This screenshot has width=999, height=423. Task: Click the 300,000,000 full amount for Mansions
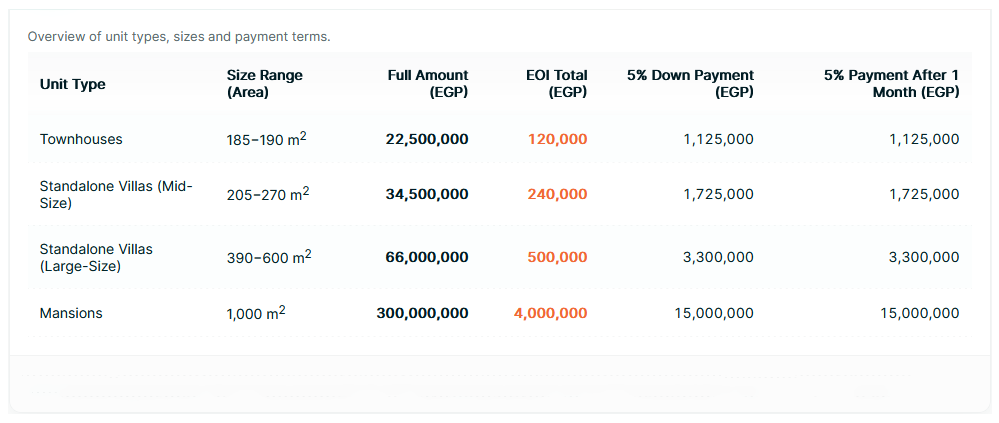[x=422, y=313]
